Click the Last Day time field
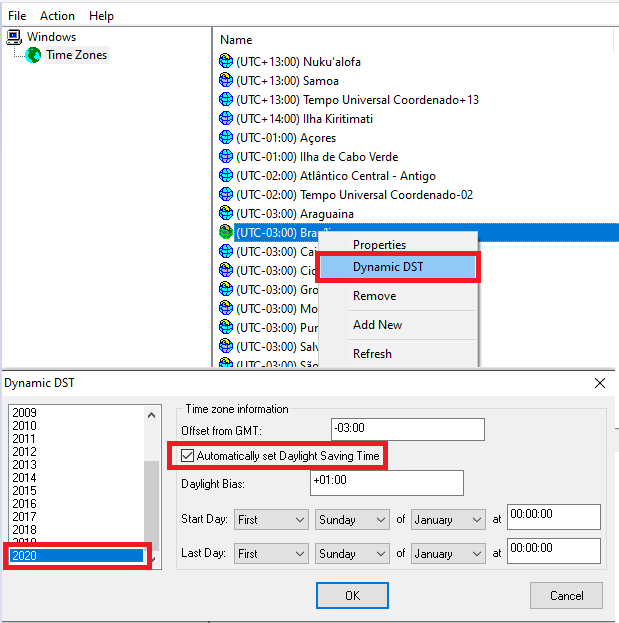 coord(554,551)
